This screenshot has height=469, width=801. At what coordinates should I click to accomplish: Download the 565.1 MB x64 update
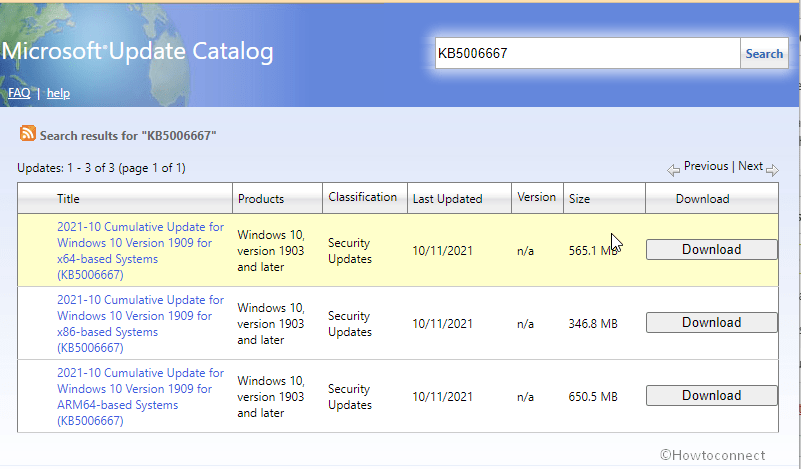[x=711, y=249]
